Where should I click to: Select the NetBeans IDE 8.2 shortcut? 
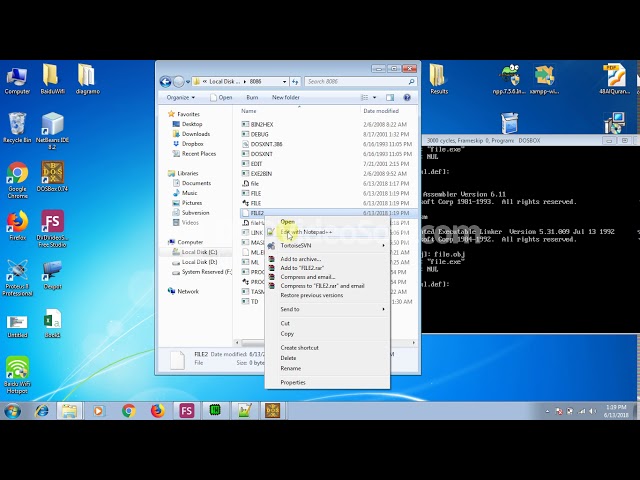(x=52, y=131)
